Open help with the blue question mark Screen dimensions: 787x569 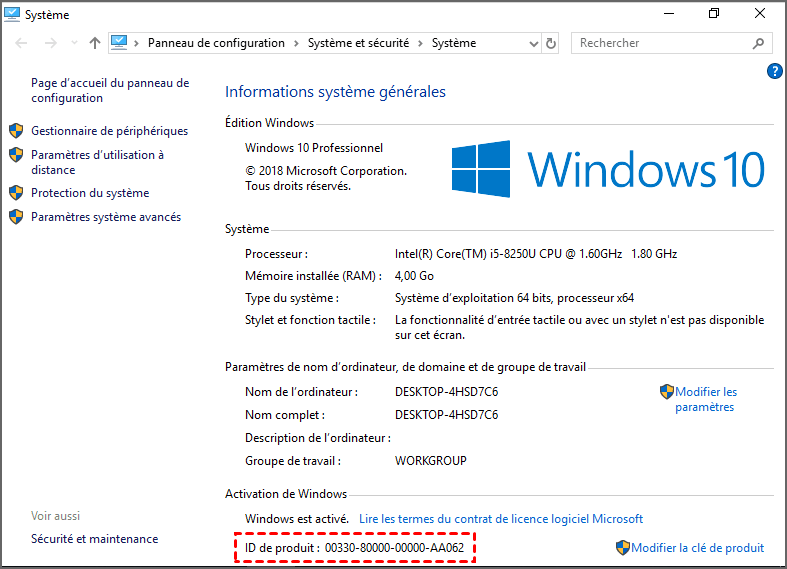pyautogui.click(x=774, y=71)
